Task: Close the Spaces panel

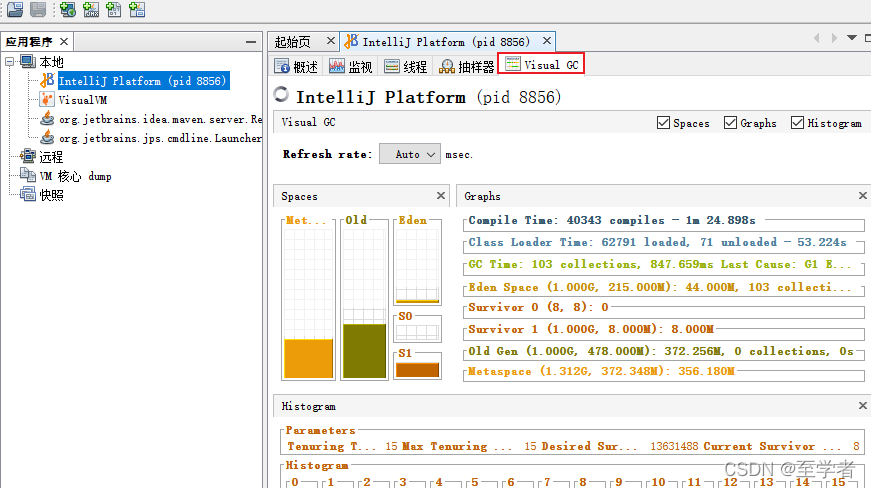Action: click(440, 195)
